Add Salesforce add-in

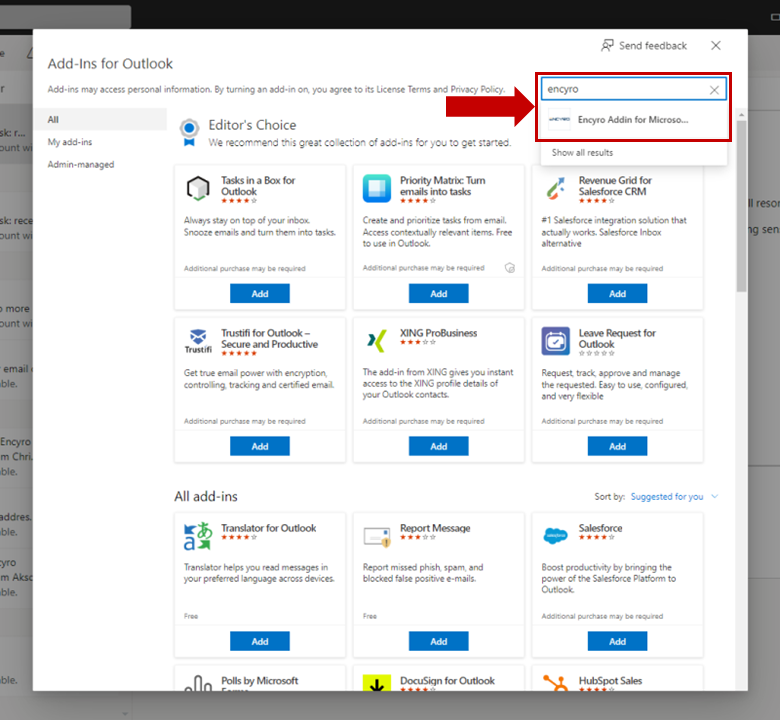tap(617, 641)
